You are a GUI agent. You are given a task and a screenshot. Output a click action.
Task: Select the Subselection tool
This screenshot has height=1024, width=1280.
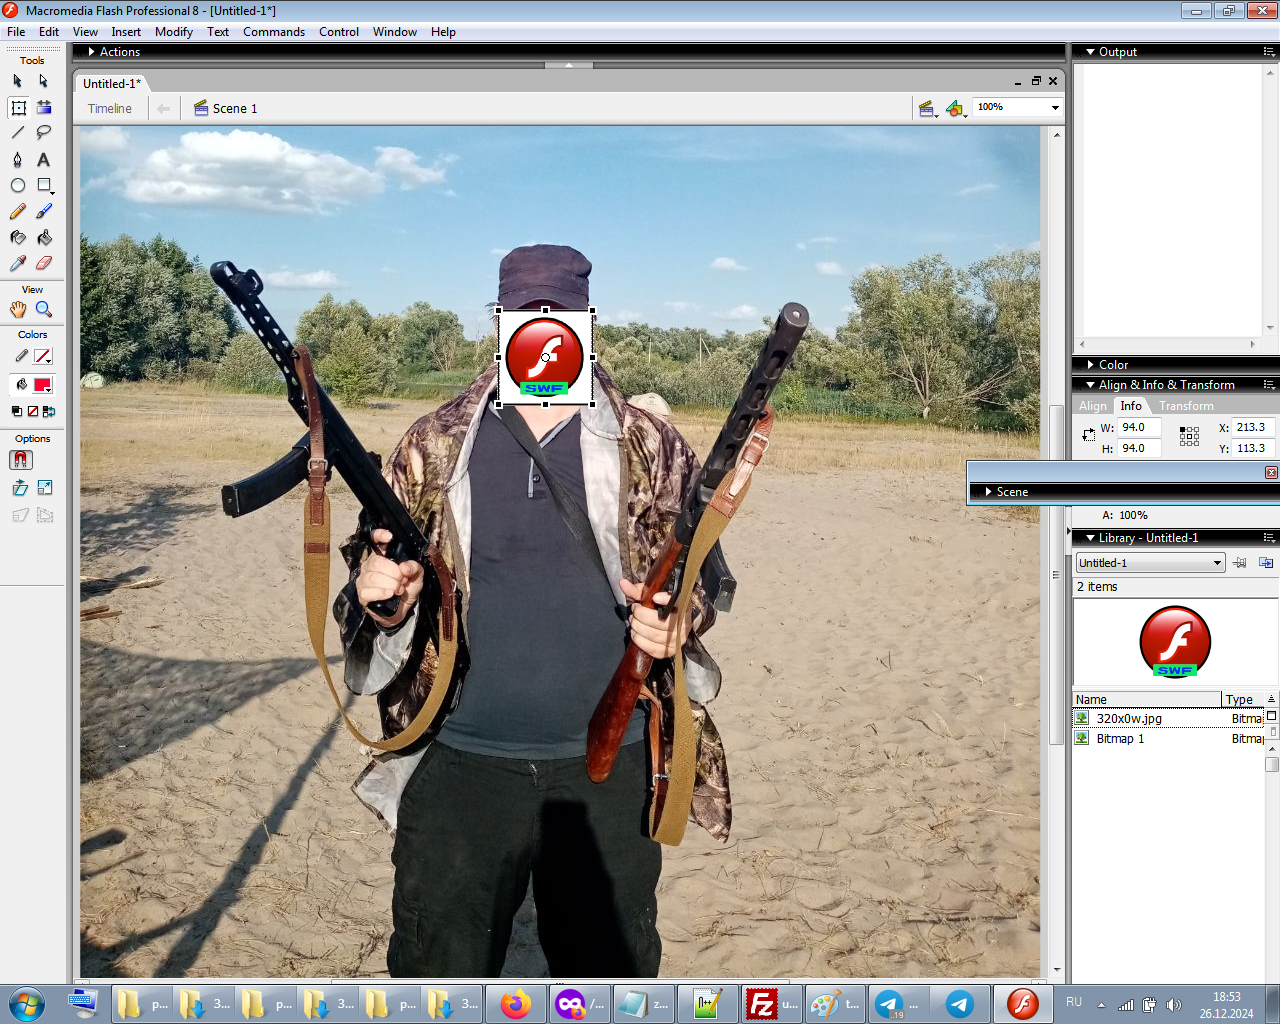pos(43,81)
